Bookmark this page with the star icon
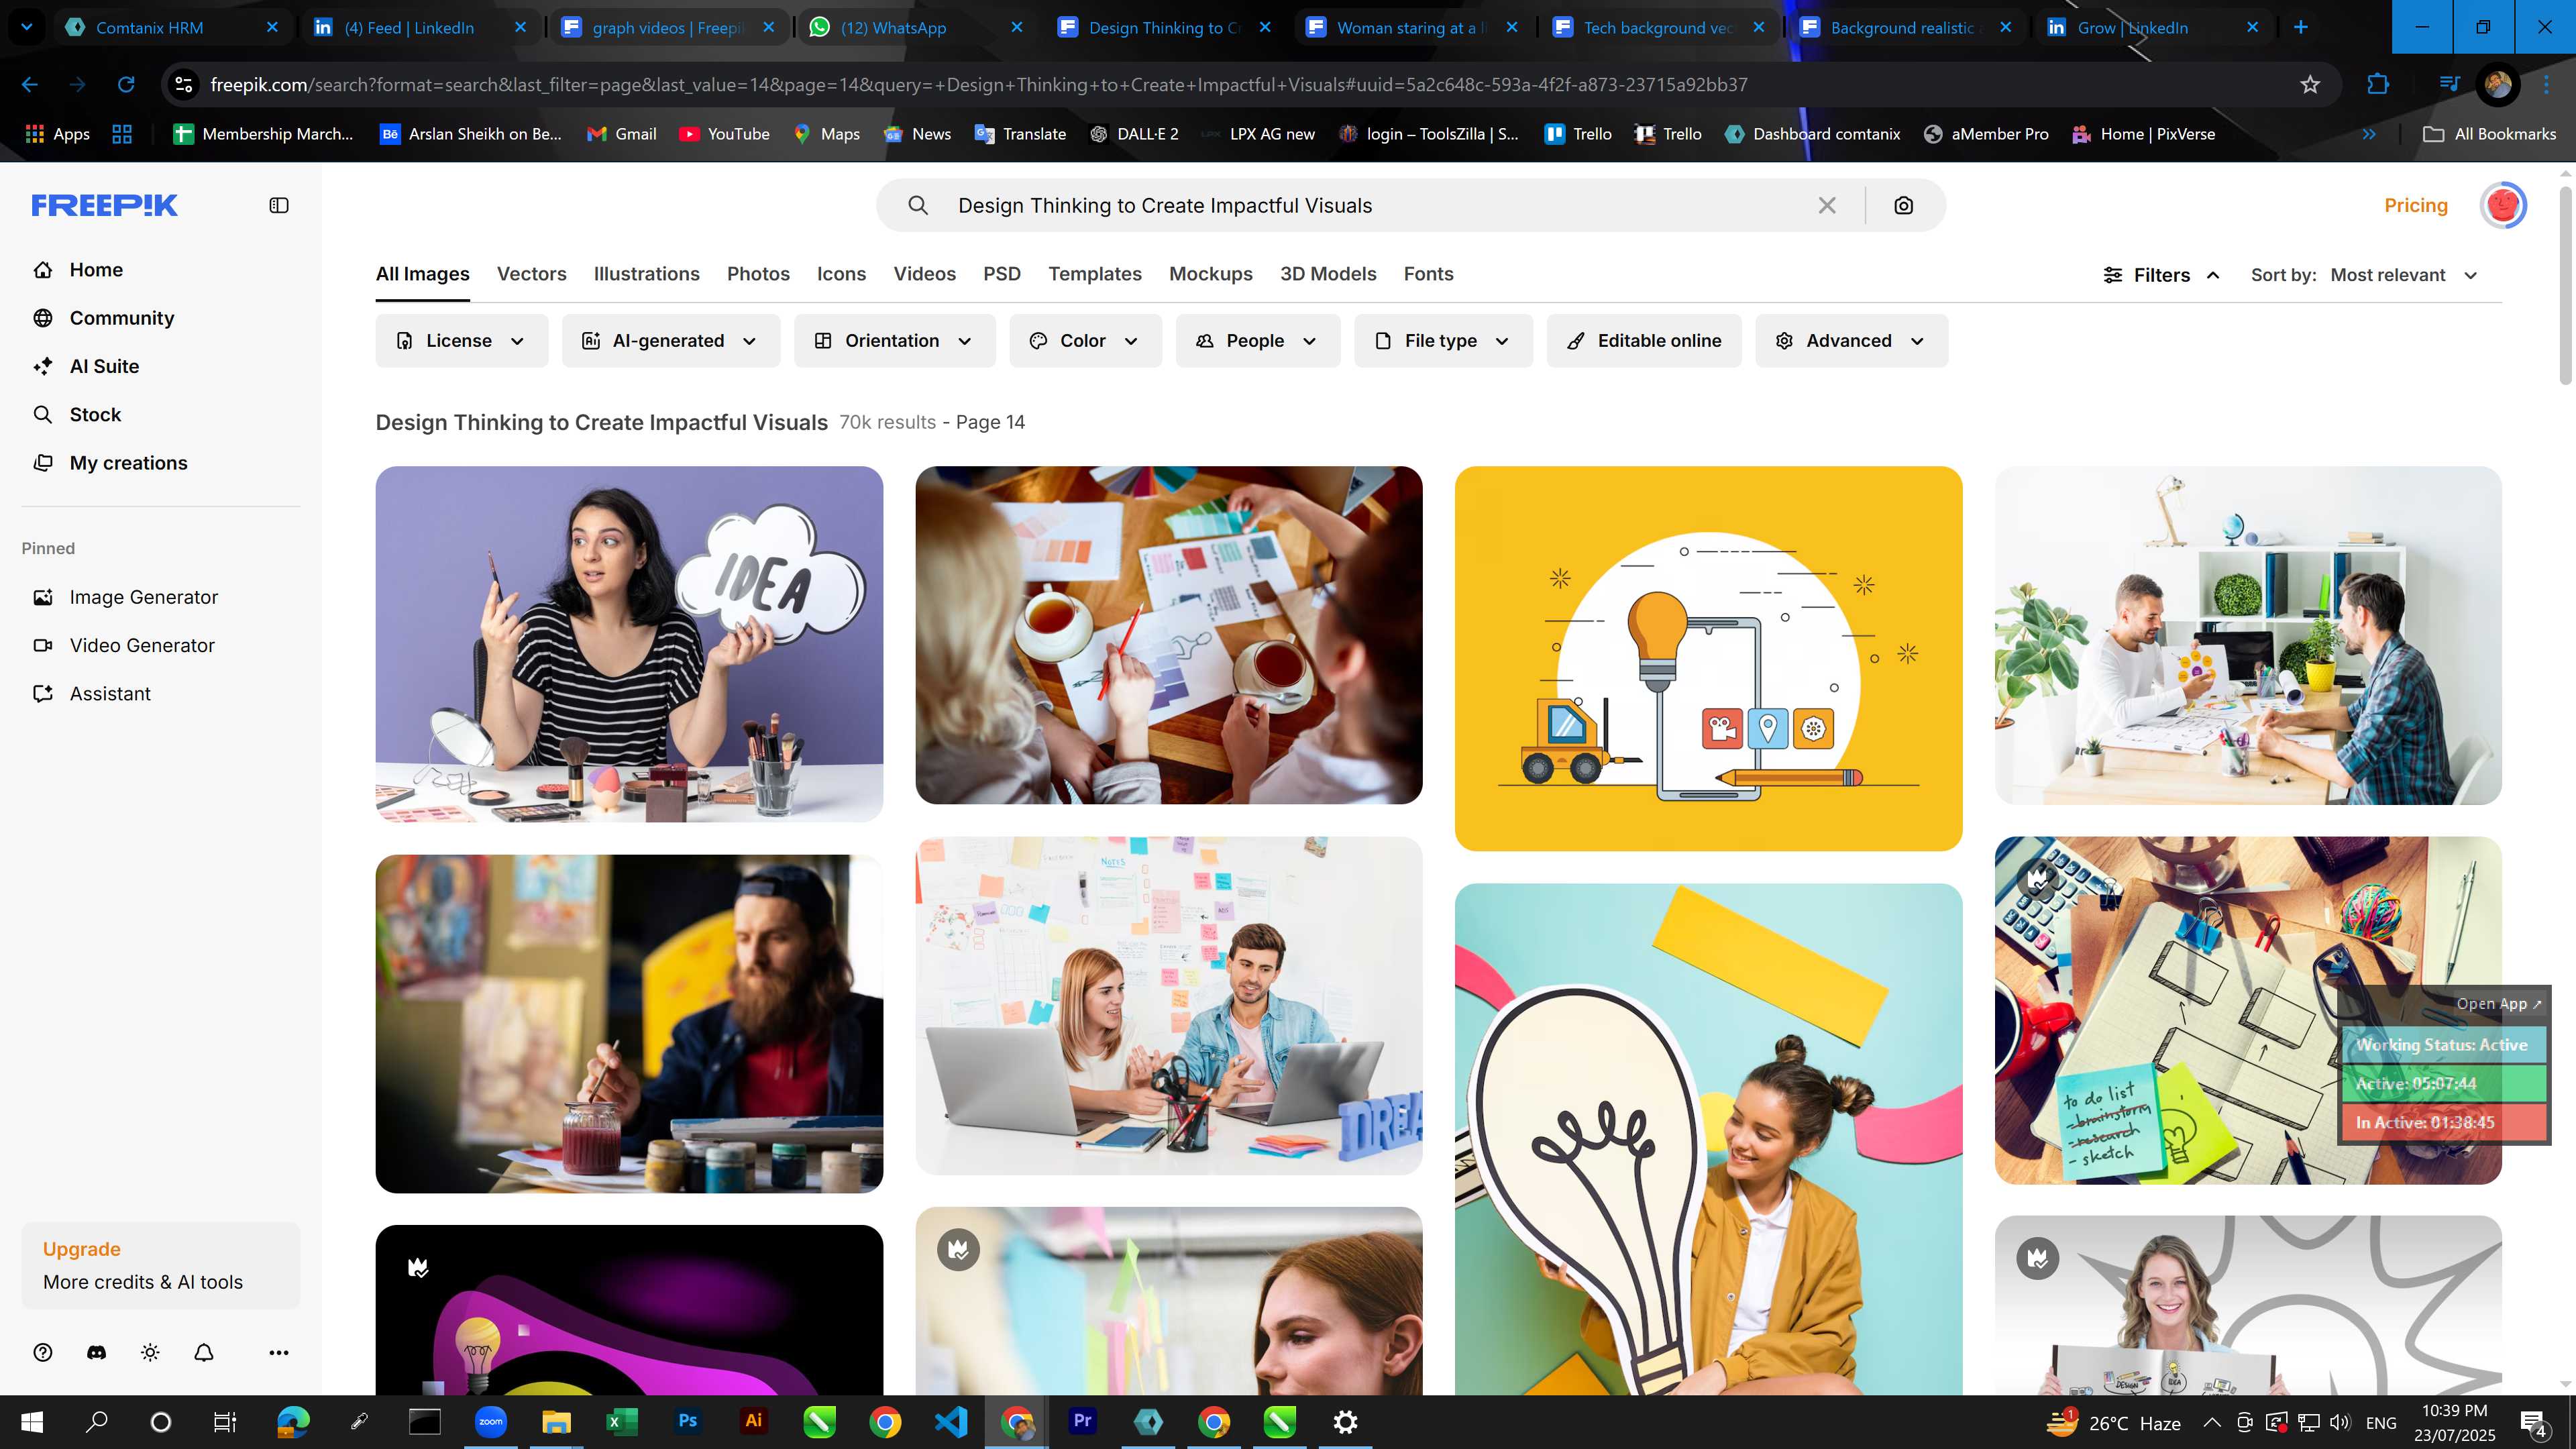The image size is (2576, 1449). click(x=2310, y=85)
